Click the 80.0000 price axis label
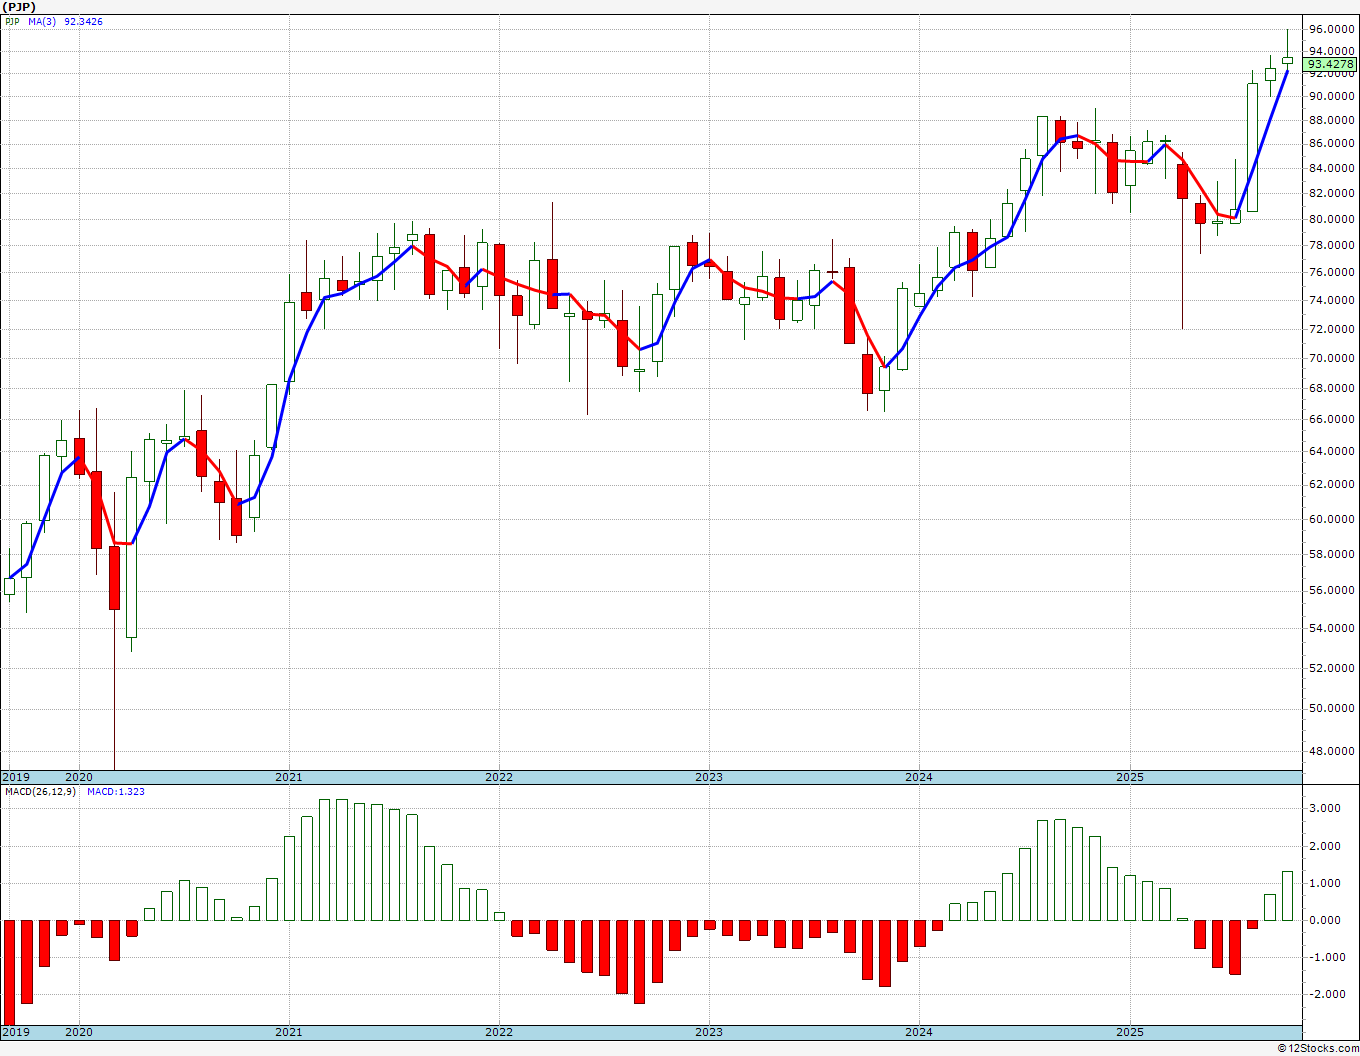This screenshot has width=1360, height=1056. click(x=1332, y=220)
